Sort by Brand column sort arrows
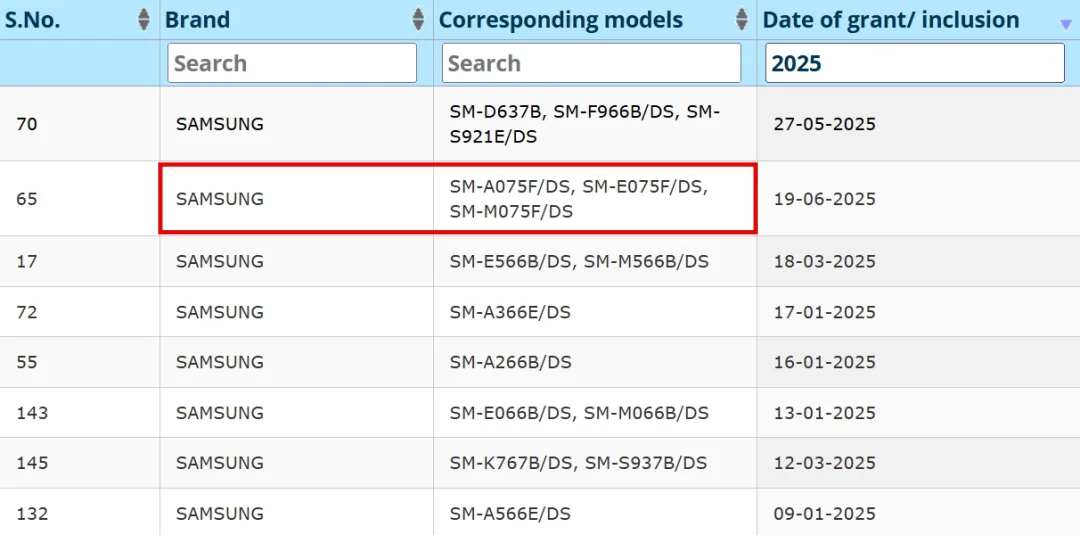Viewport: 1080px width, 535px height. pos(418,19)
